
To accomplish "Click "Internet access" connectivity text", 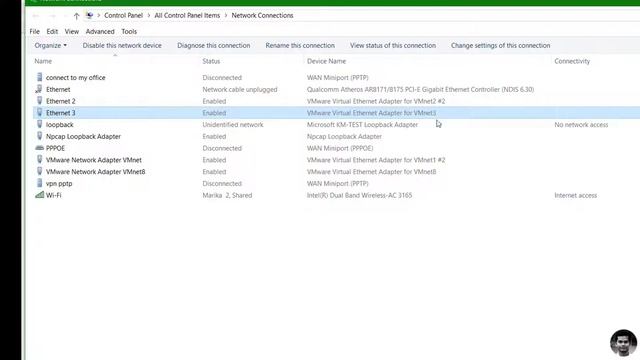I will pyautogui.click(x=575, y=196).
